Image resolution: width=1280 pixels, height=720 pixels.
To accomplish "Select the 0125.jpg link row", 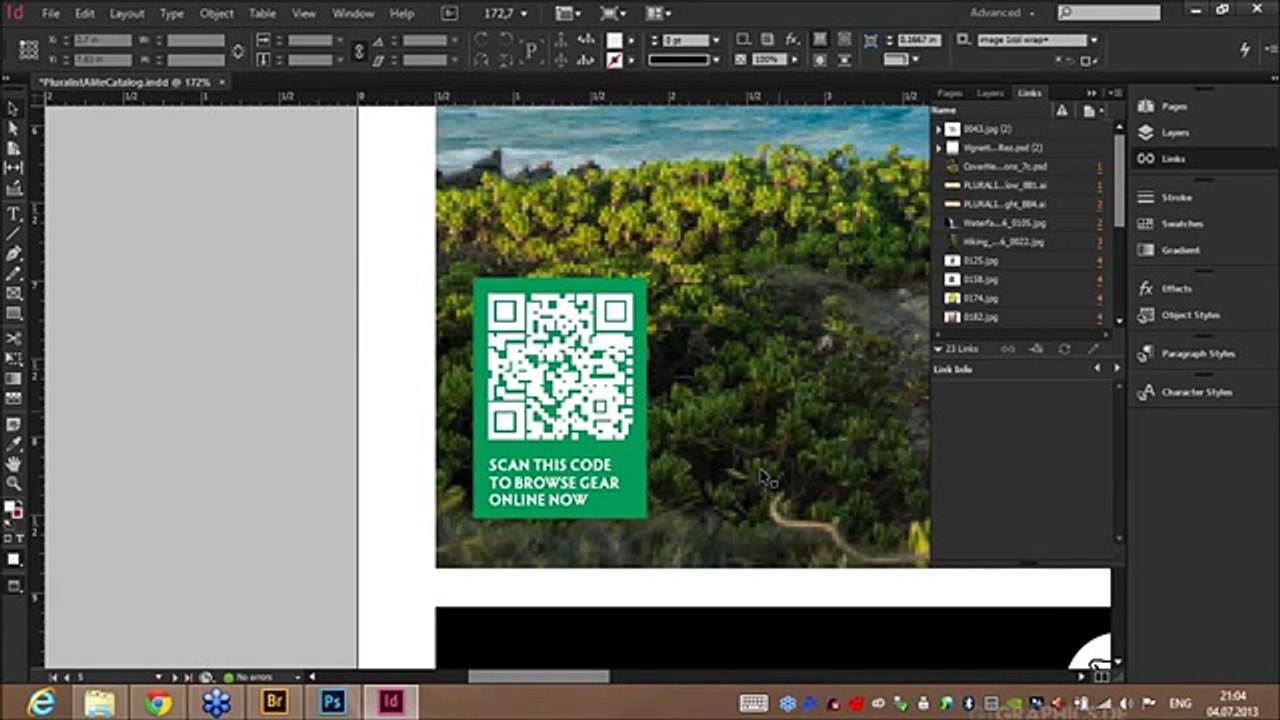I will pos(1020,261).
